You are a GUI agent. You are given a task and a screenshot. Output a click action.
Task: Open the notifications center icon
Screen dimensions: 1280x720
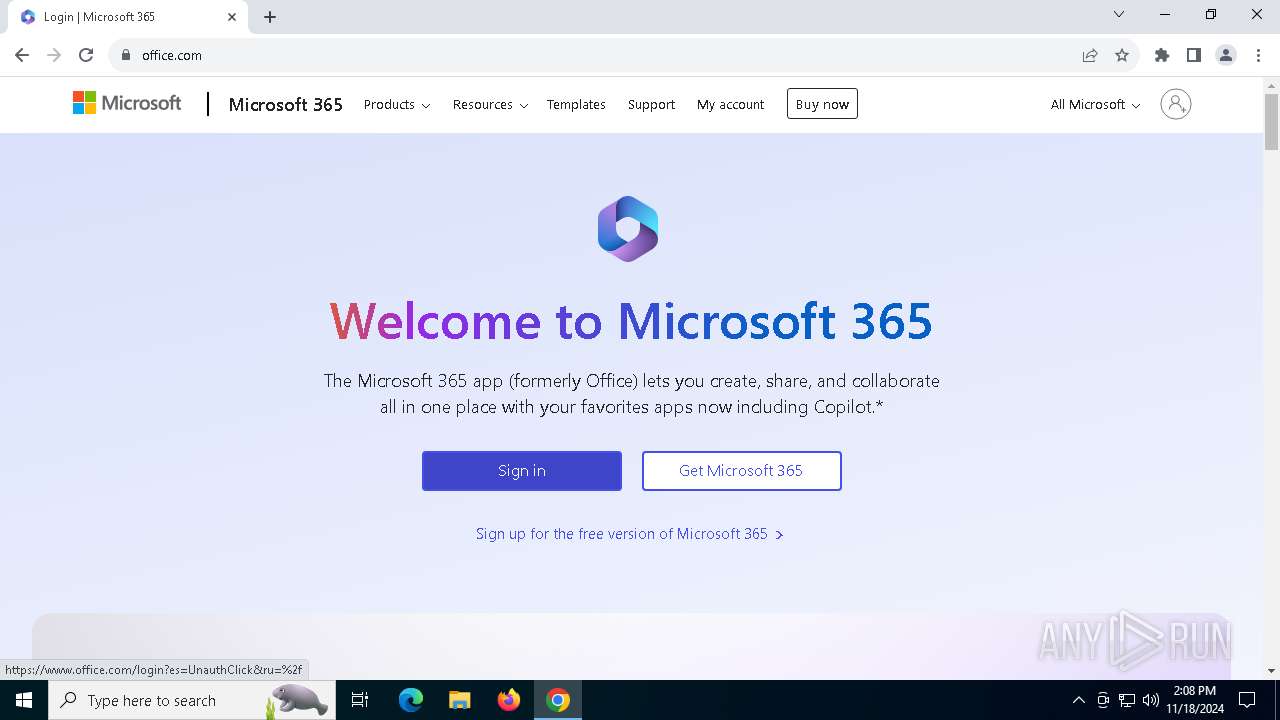pyautogui.click(x=1247, y=700)
